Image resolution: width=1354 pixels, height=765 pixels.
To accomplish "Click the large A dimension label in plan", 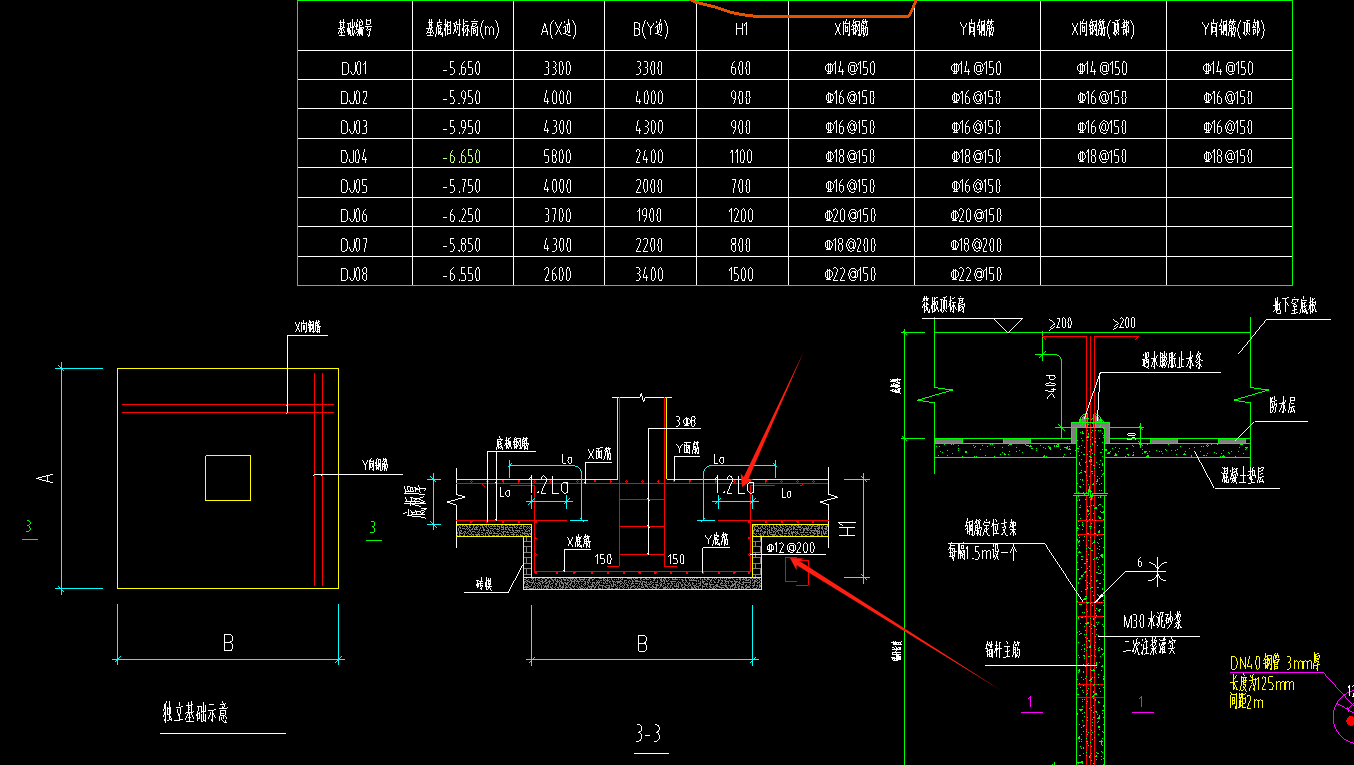I will (45, 479).
